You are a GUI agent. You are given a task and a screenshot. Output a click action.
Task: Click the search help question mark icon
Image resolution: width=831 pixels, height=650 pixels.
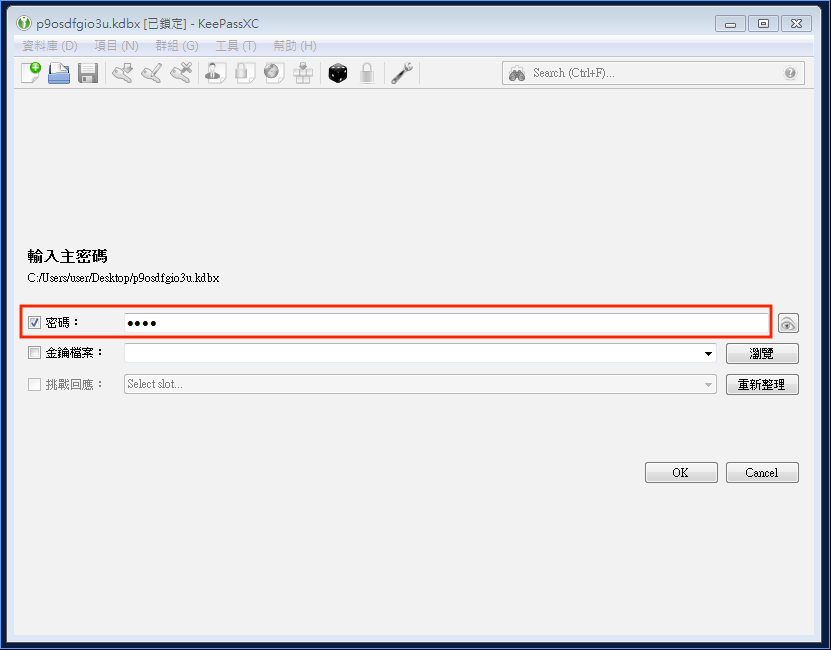click(x=790, y=73)
